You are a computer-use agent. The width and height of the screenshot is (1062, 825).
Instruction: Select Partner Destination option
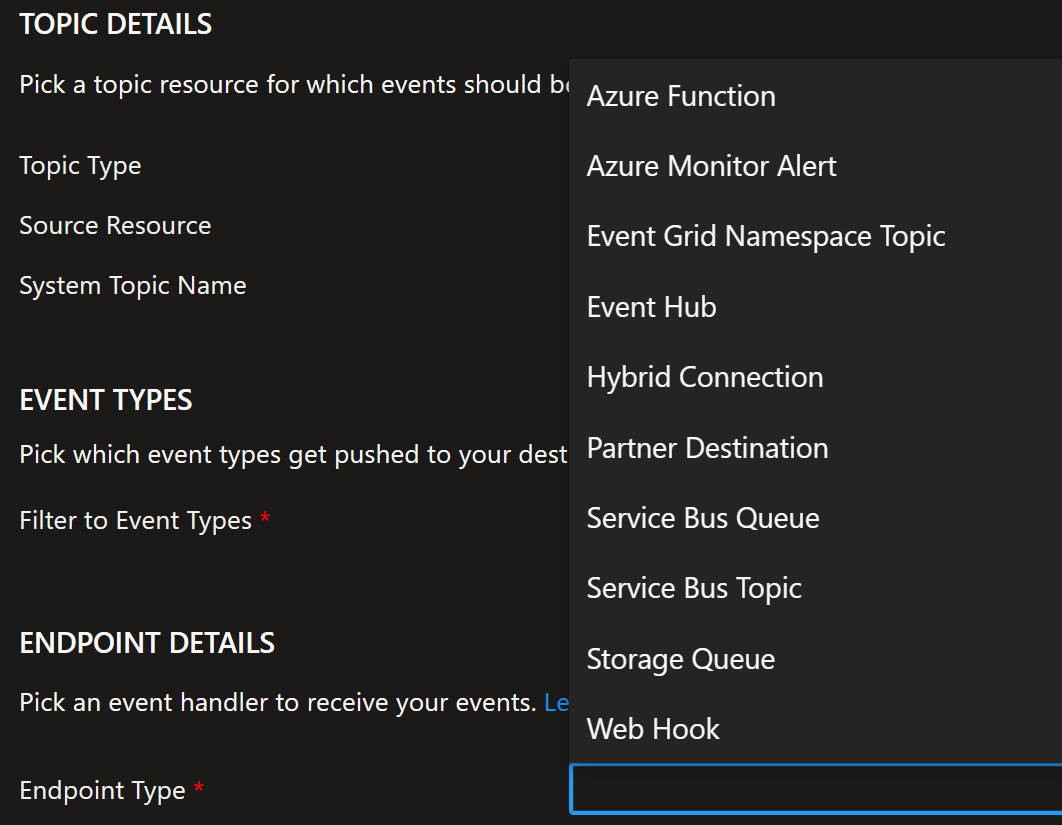click(815, 448)
